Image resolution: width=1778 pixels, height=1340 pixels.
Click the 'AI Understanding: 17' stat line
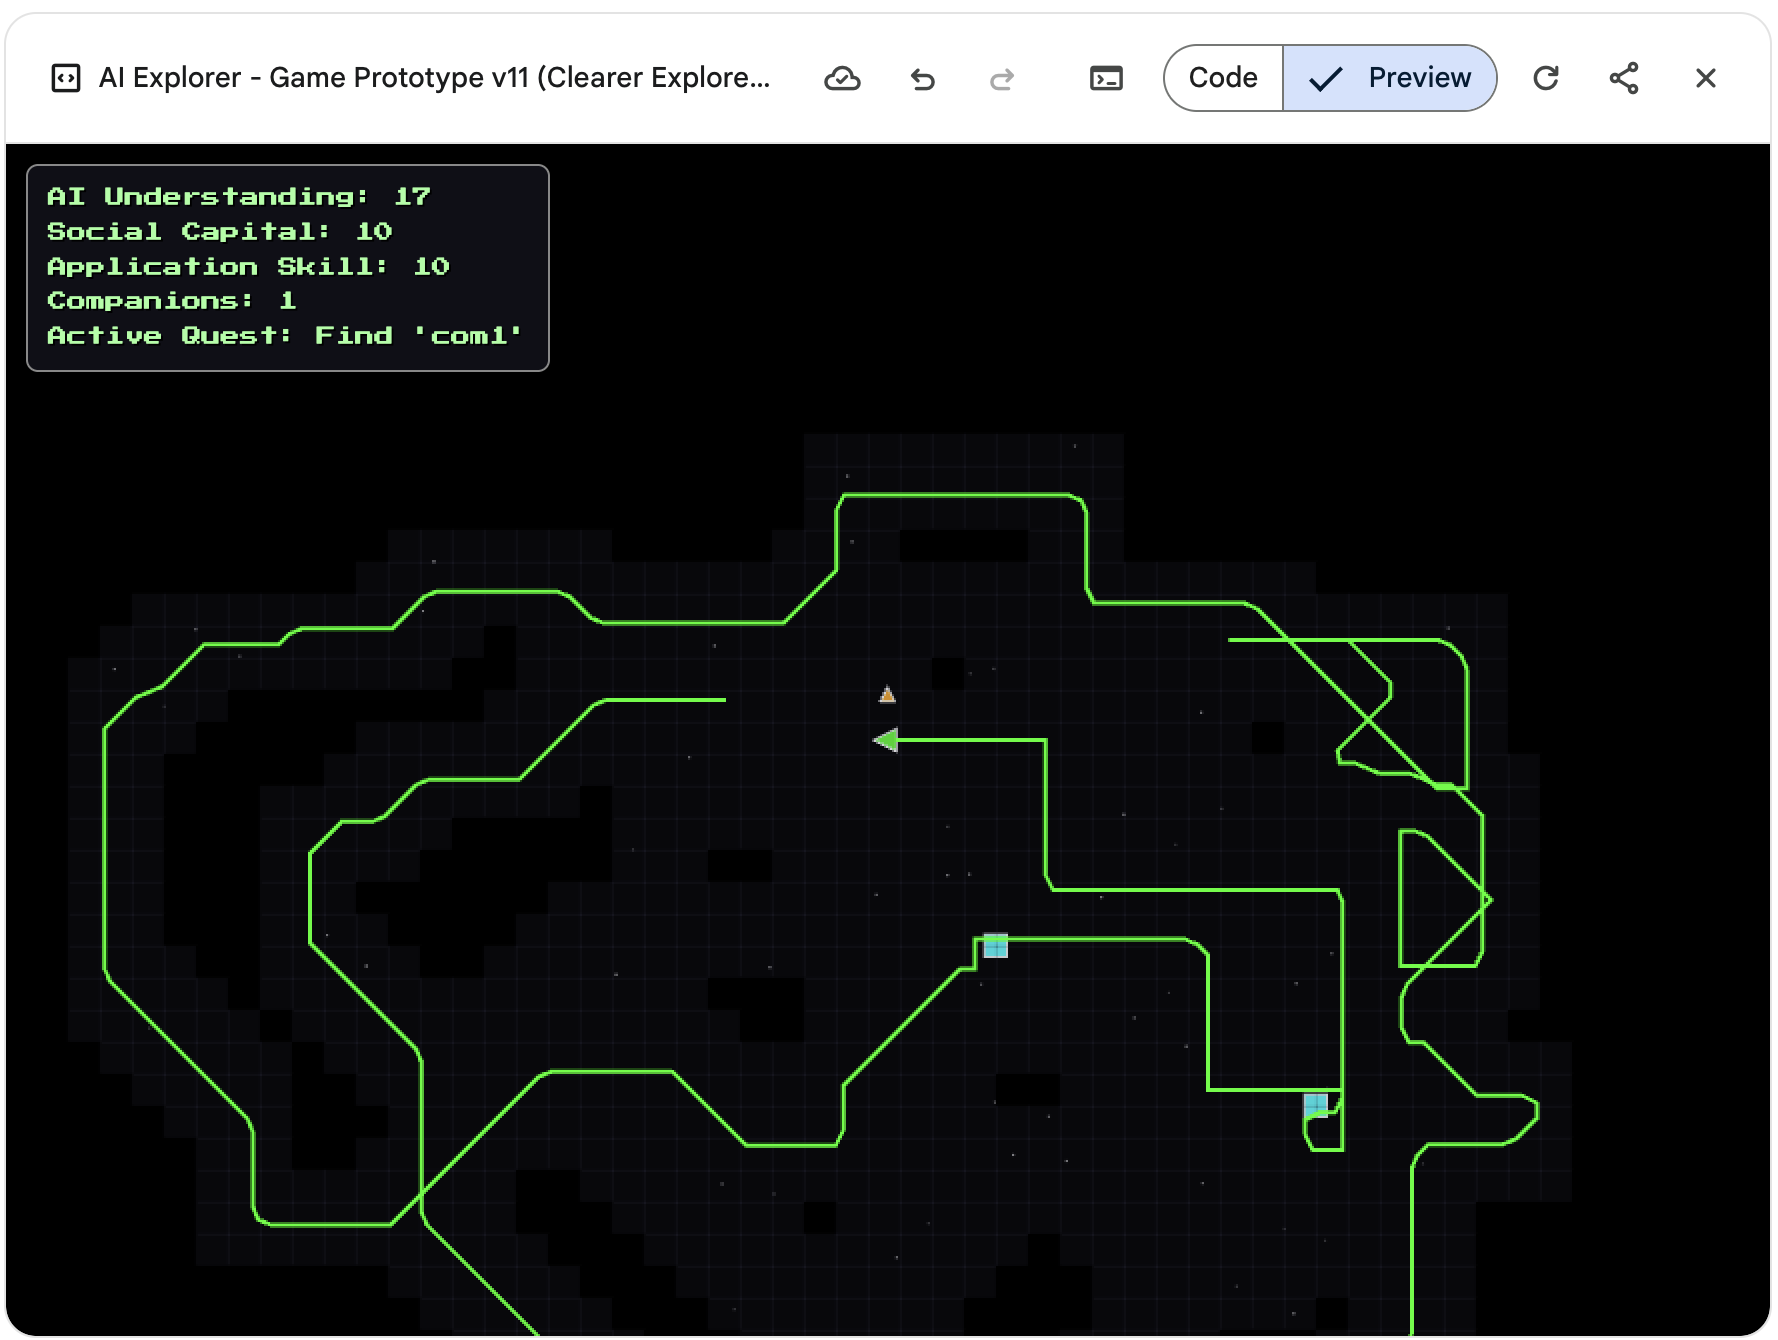[x=238, y=196]
